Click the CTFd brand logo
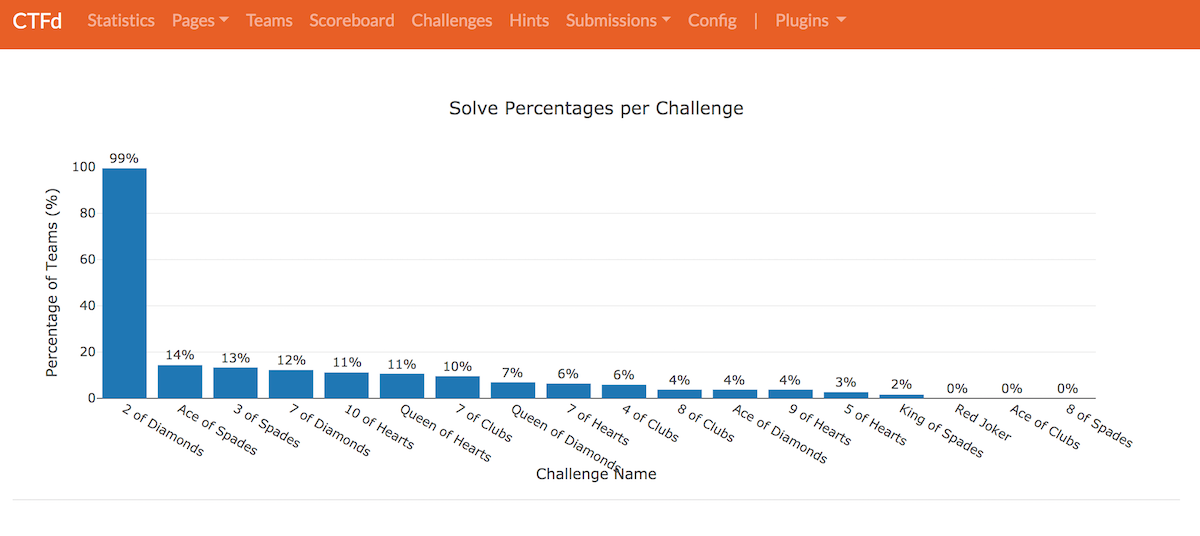Image resolution: width=1200 pixels, height=536 pixels. click(37, 20)
